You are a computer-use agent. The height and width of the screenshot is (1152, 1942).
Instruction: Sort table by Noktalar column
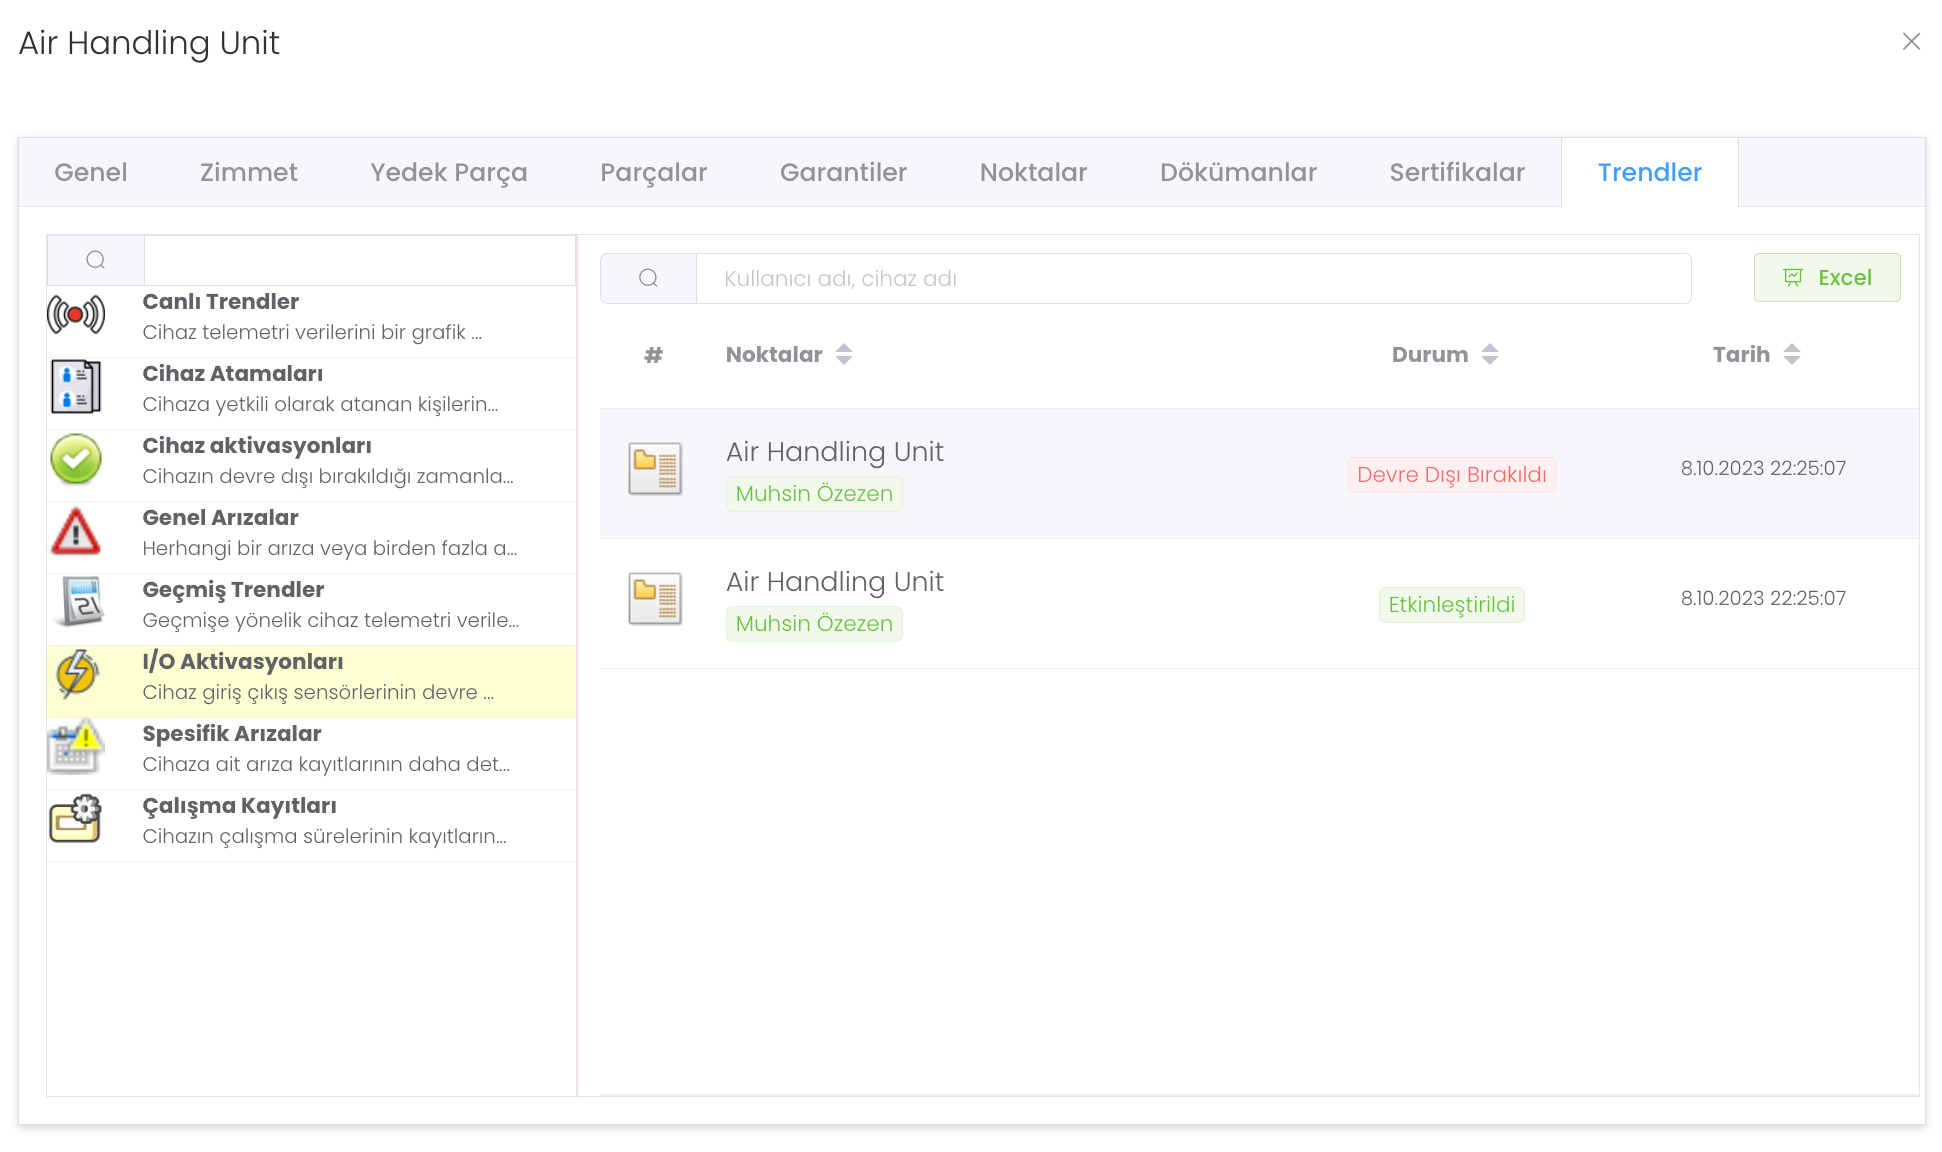click(x=844, y=354)
